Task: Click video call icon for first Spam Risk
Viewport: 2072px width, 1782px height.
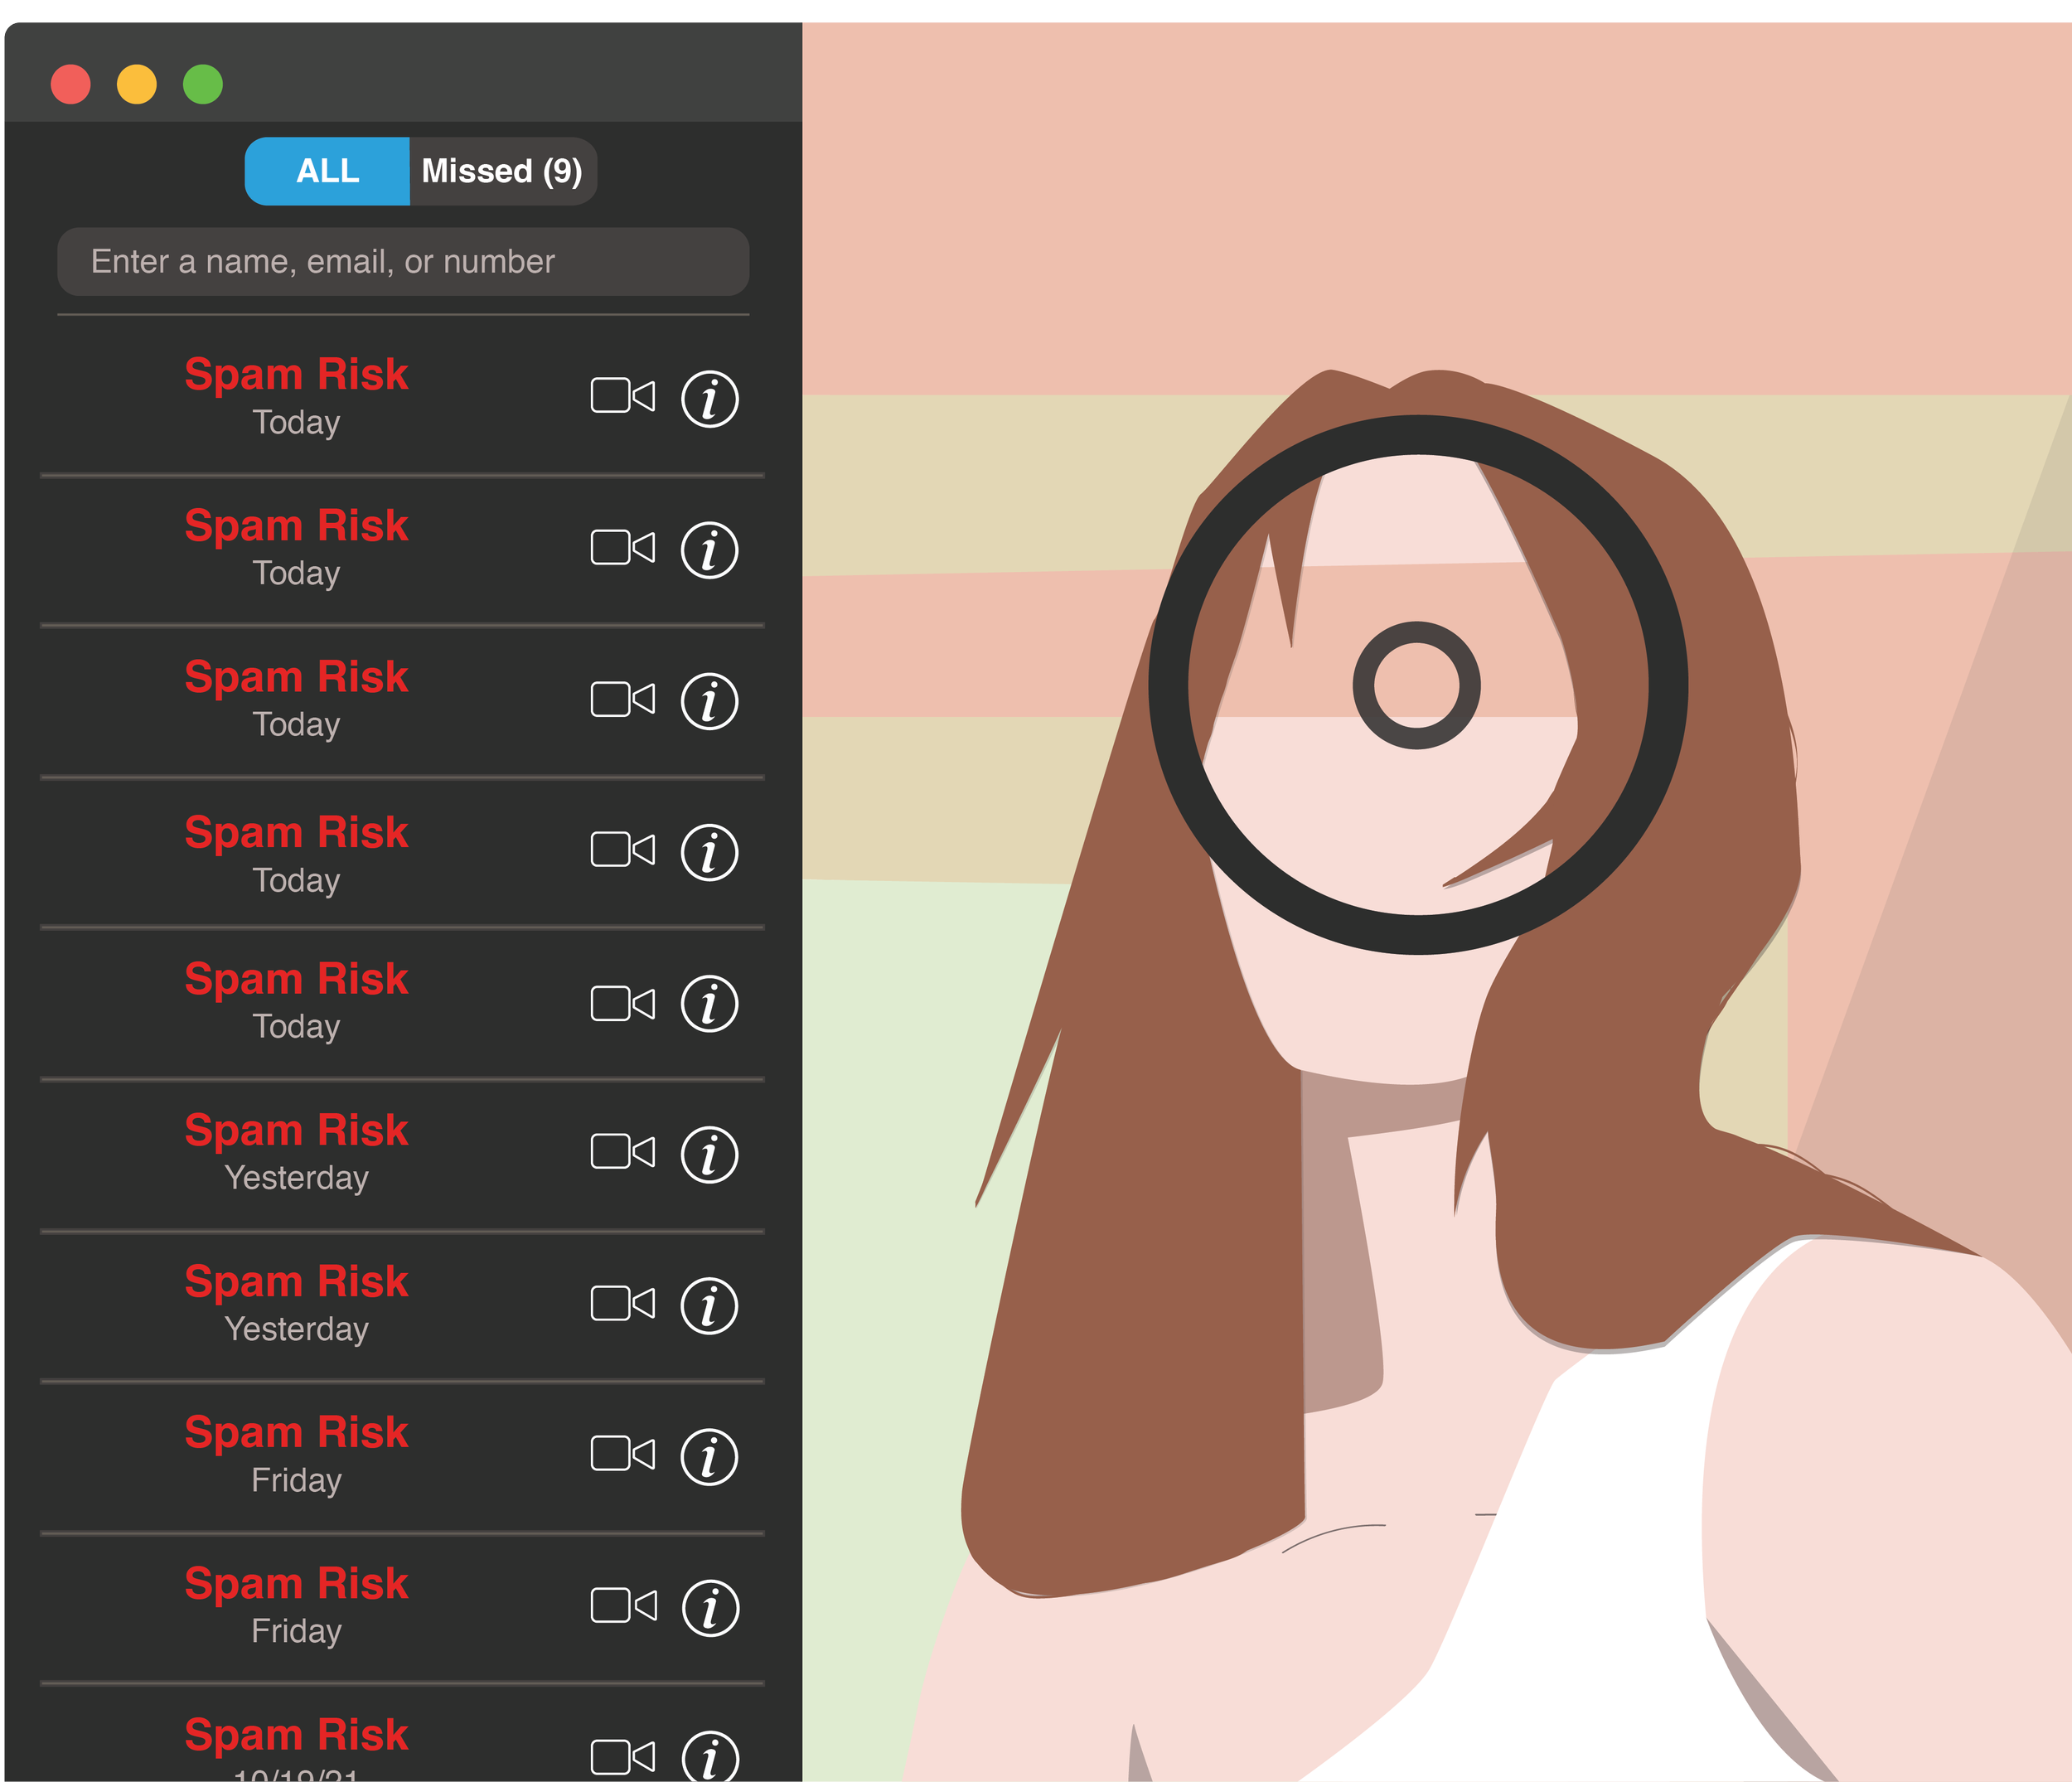Action: [622, 396]
